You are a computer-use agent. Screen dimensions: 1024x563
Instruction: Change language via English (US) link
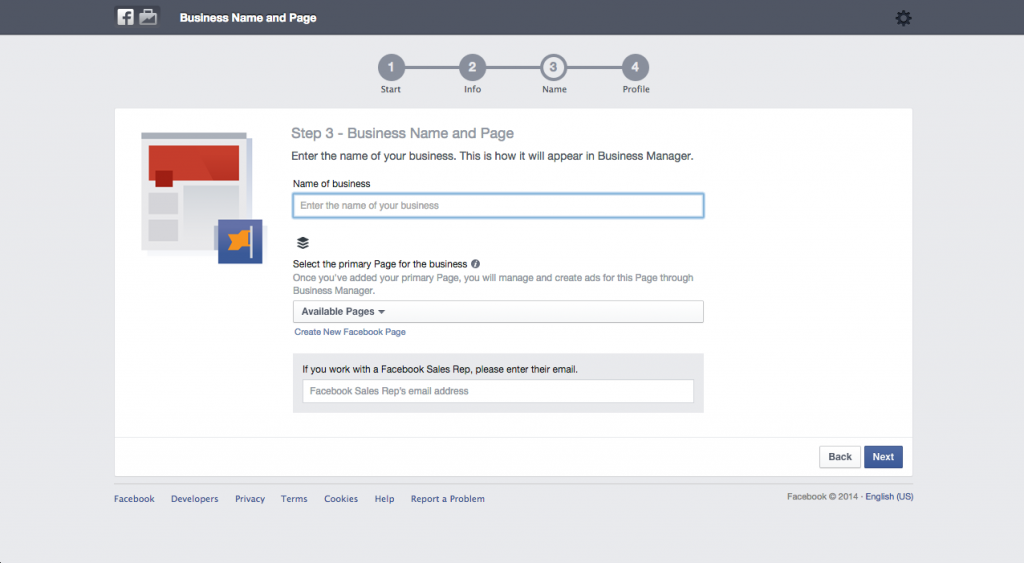click(889, 496)
